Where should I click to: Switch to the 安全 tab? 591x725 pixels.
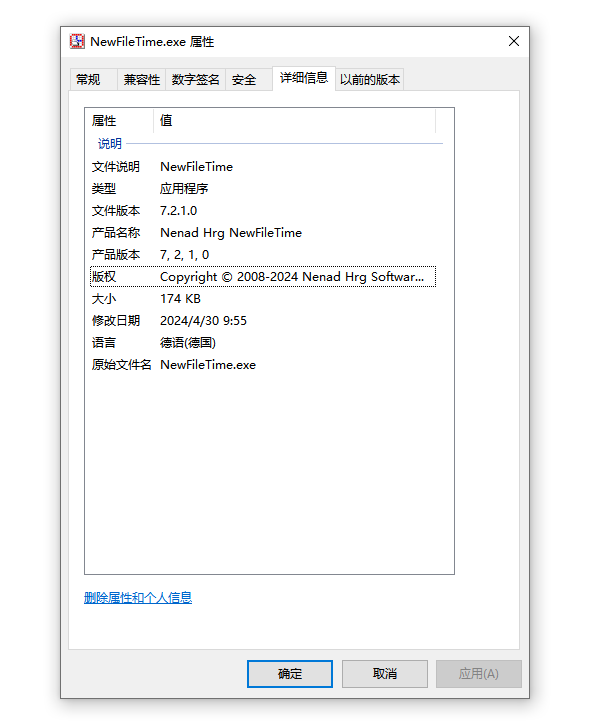[x=248, y=80]
